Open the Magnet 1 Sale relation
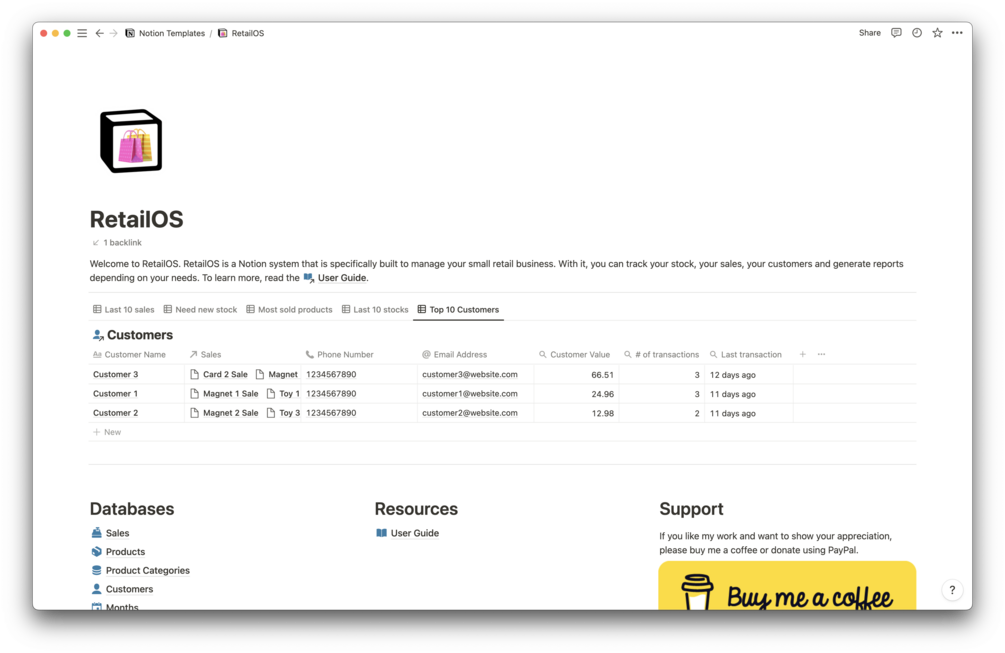1005x653 pixels. click(224, 393)
